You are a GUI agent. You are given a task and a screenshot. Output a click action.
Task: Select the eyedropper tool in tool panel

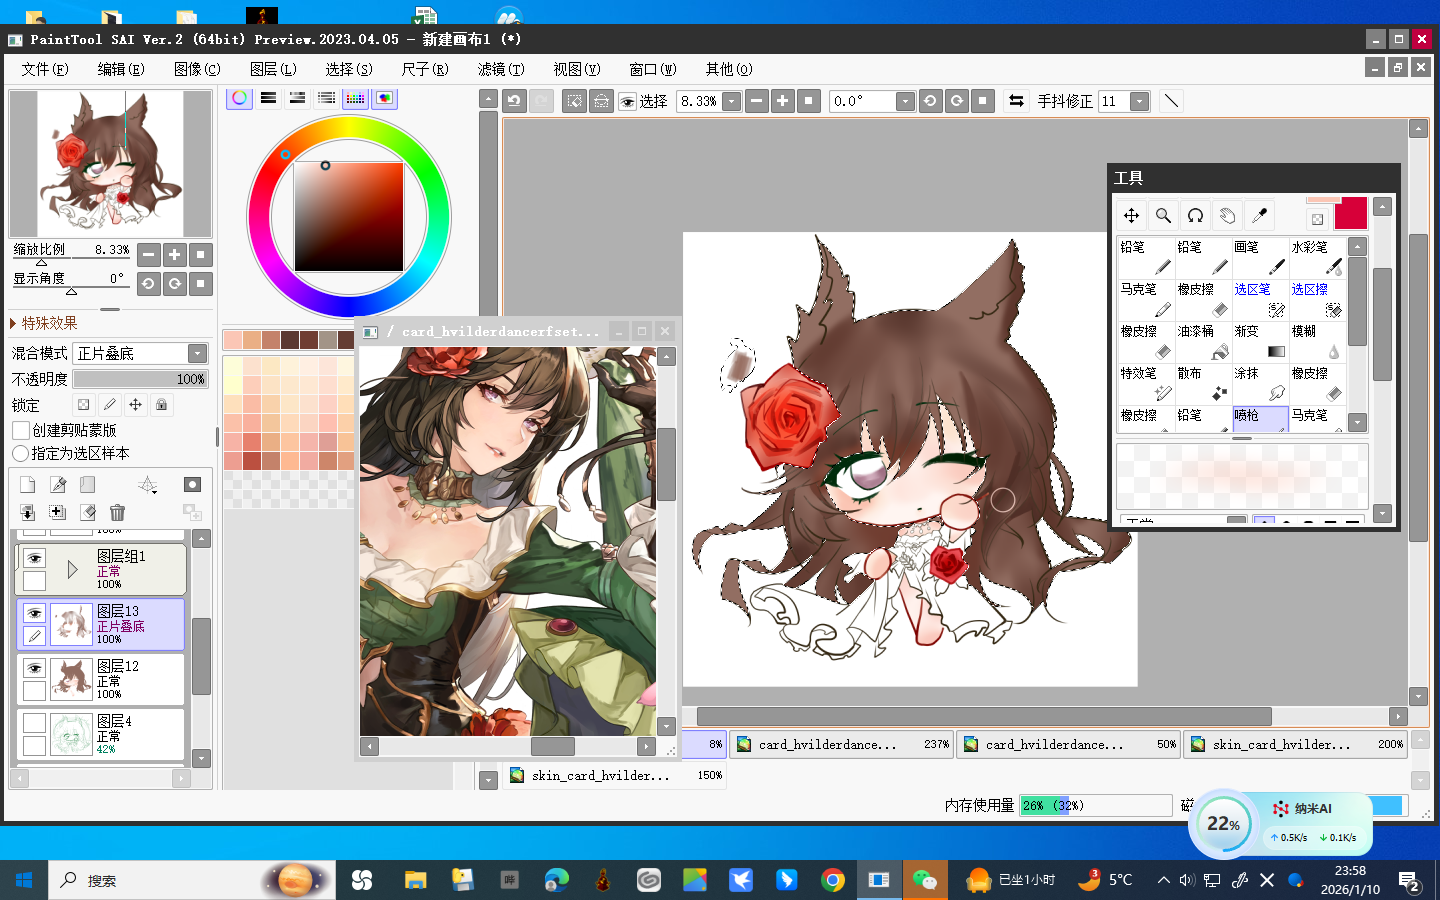point(1259,215)
